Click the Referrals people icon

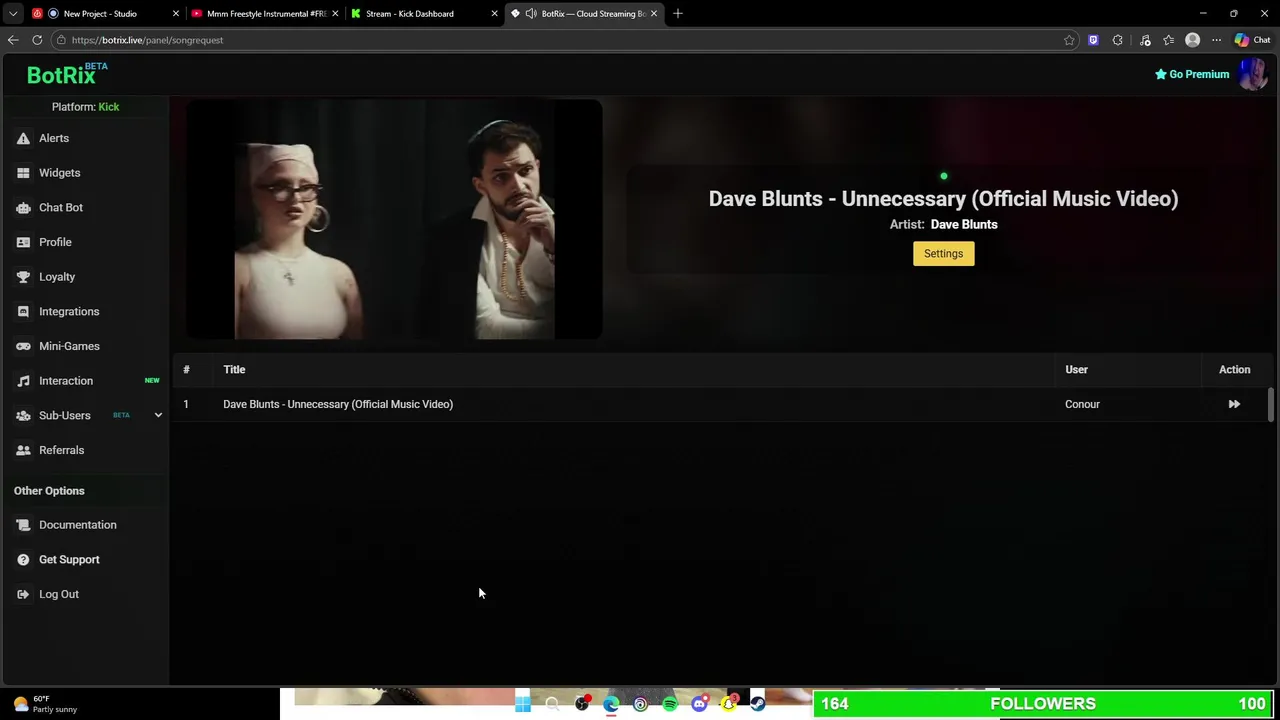(23, 450)
